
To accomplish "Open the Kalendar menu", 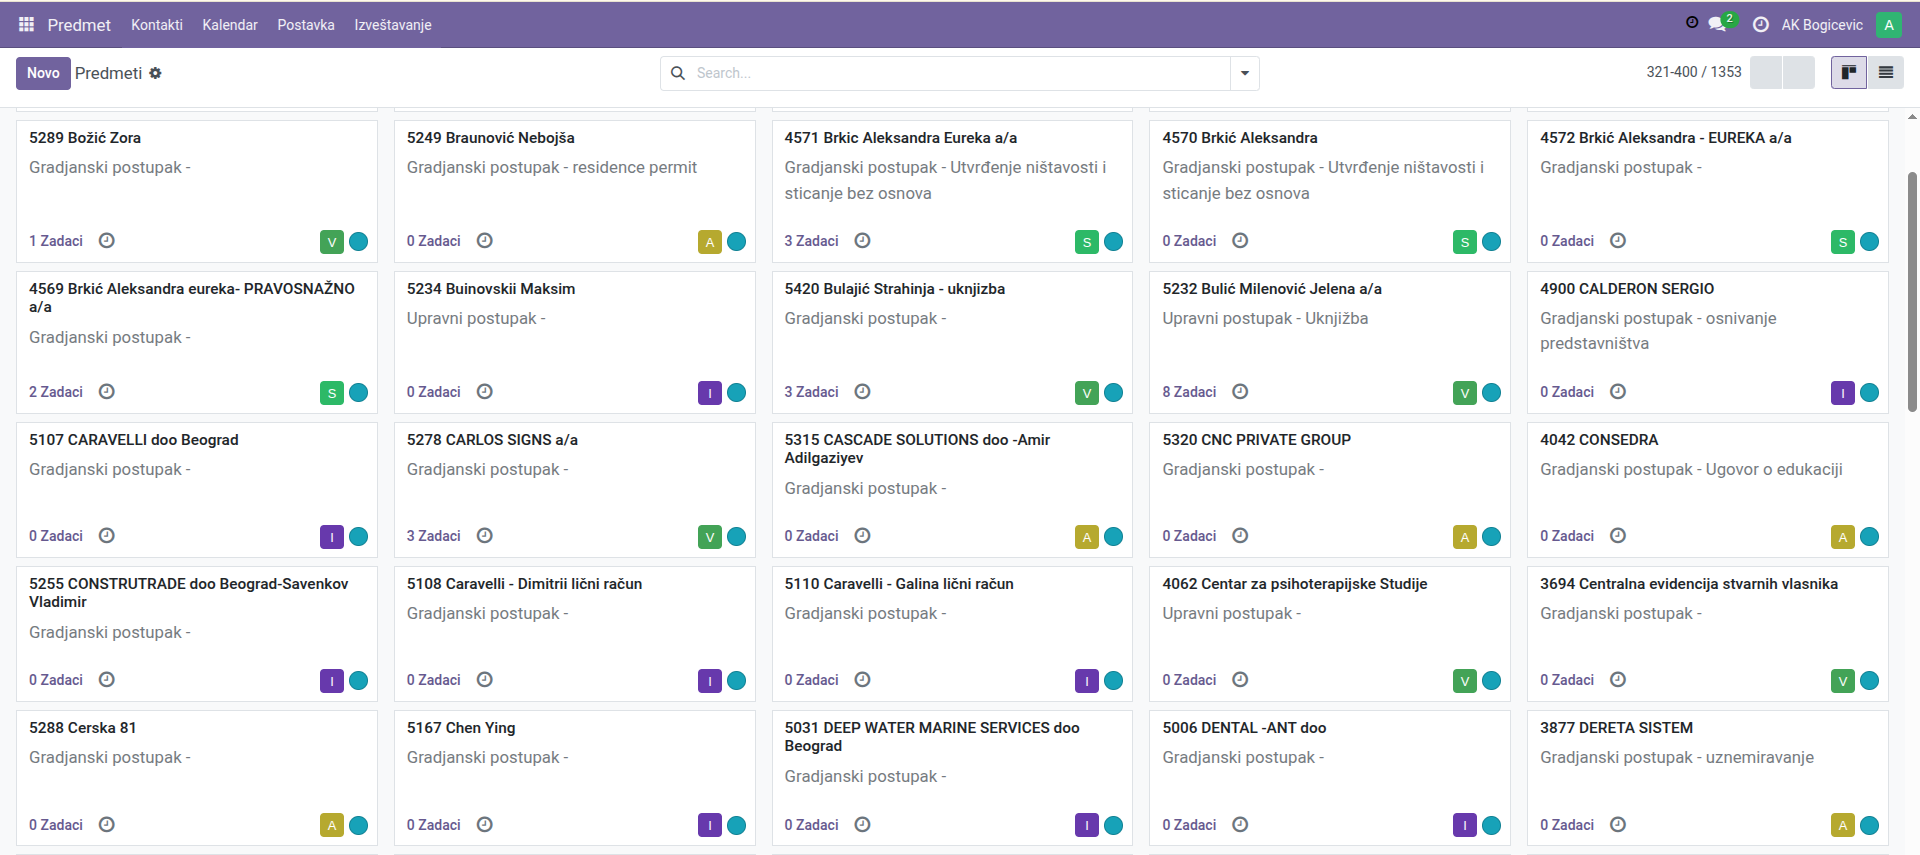I will point(230,25).
